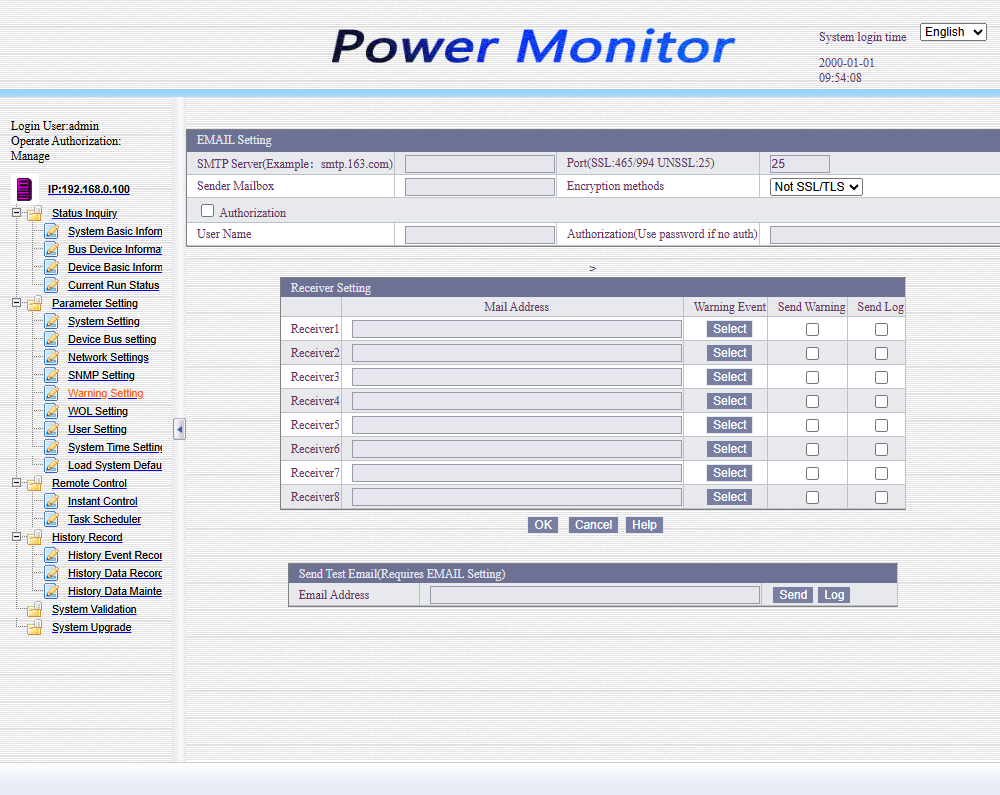
Task: Enable the Authorization checkbox
Action: [208, 211]
